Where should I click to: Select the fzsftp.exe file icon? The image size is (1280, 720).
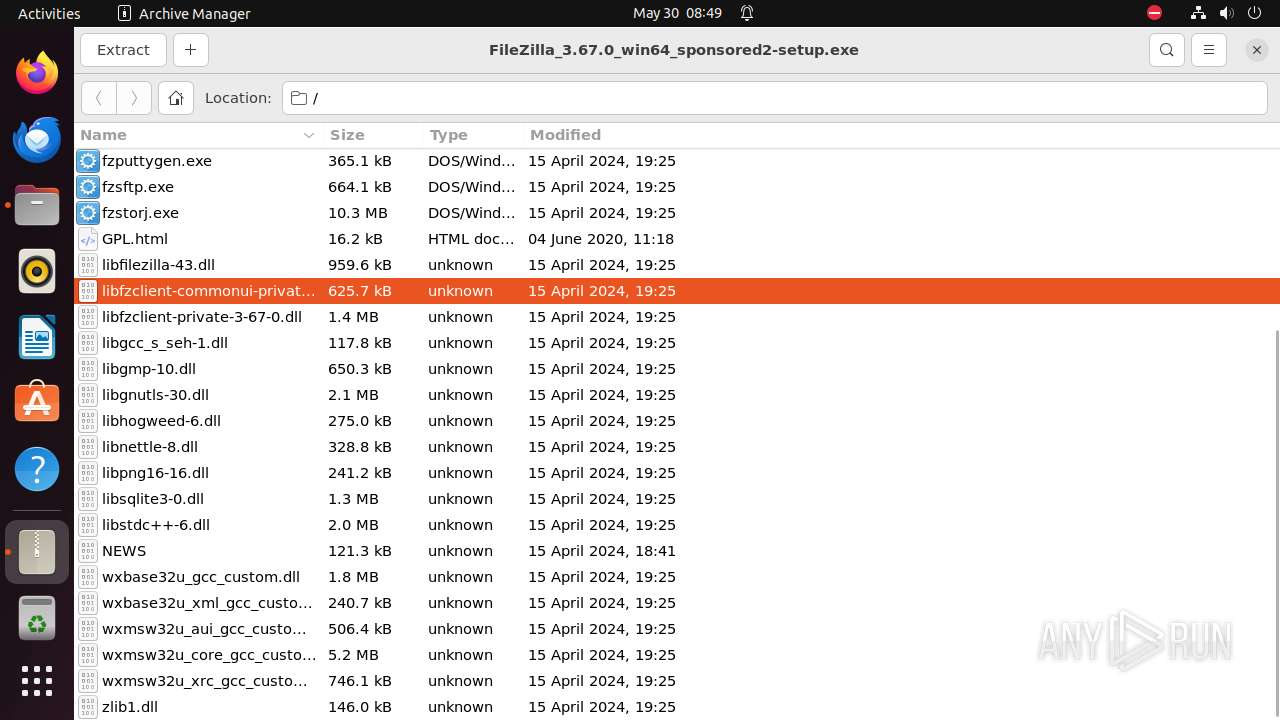point(88,187)
